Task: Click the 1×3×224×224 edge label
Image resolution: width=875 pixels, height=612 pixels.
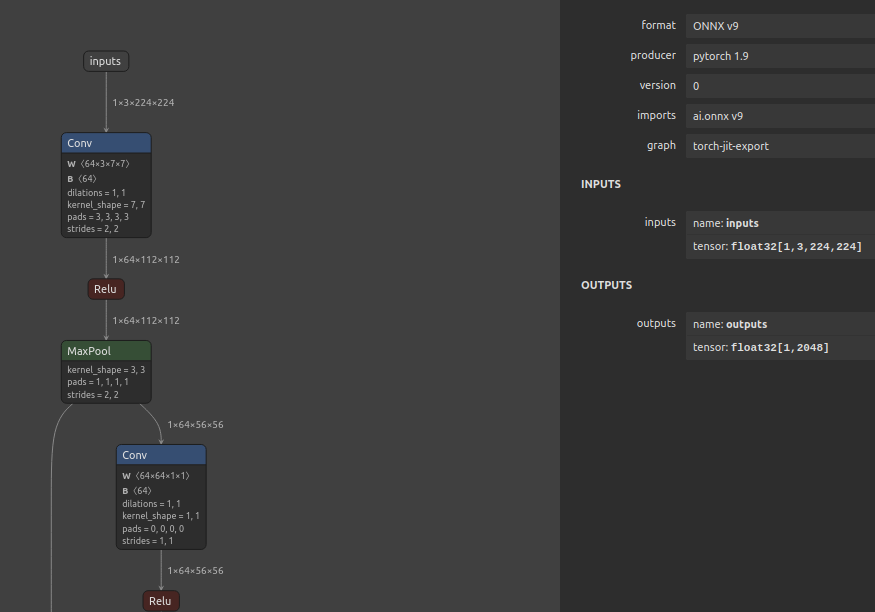Action: (143, 103)
